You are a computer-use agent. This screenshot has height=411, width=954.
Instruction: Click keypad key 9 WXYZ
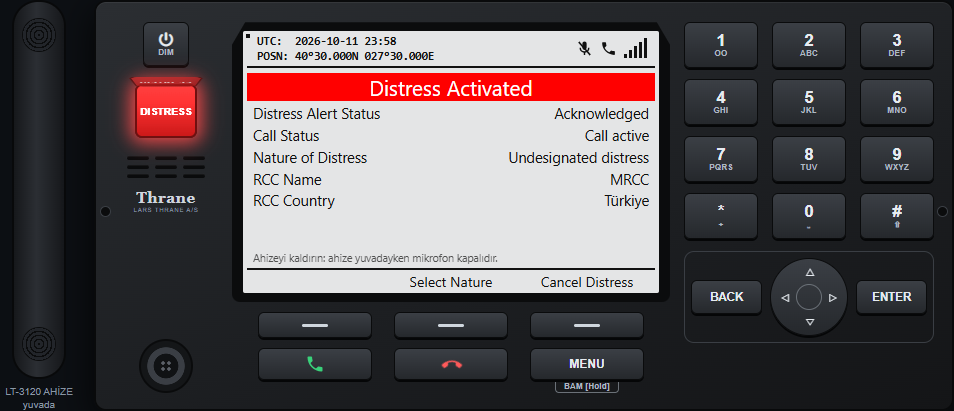(897, 159)
